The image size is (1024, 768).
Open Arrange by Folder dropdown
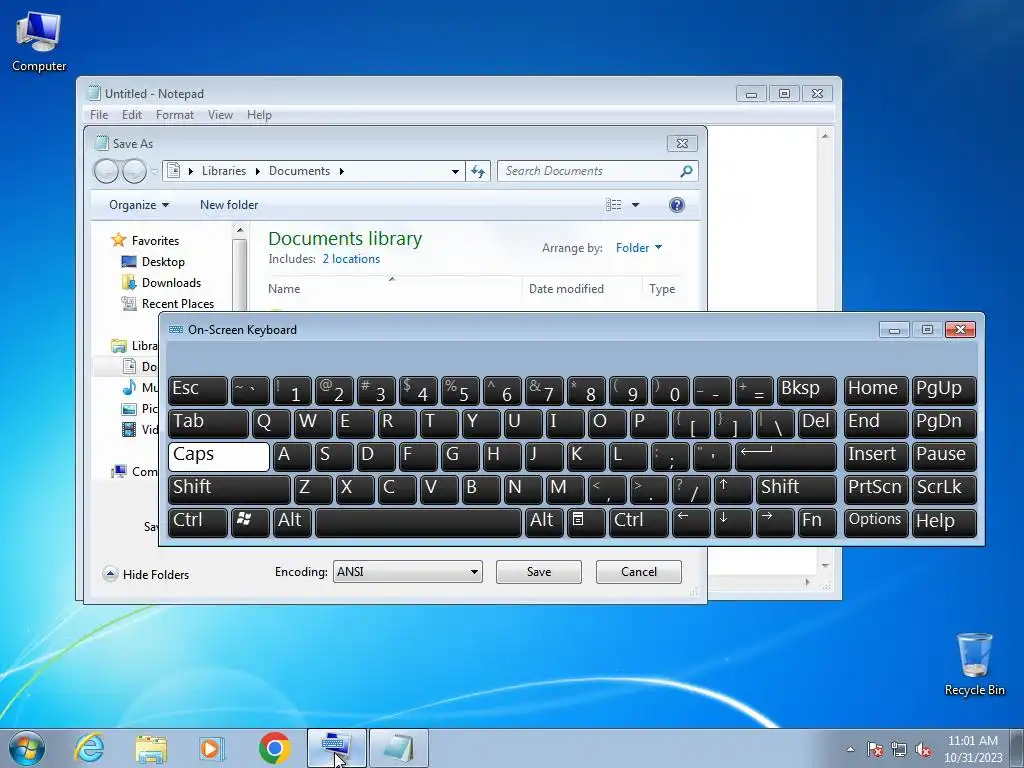coord(639,248)
